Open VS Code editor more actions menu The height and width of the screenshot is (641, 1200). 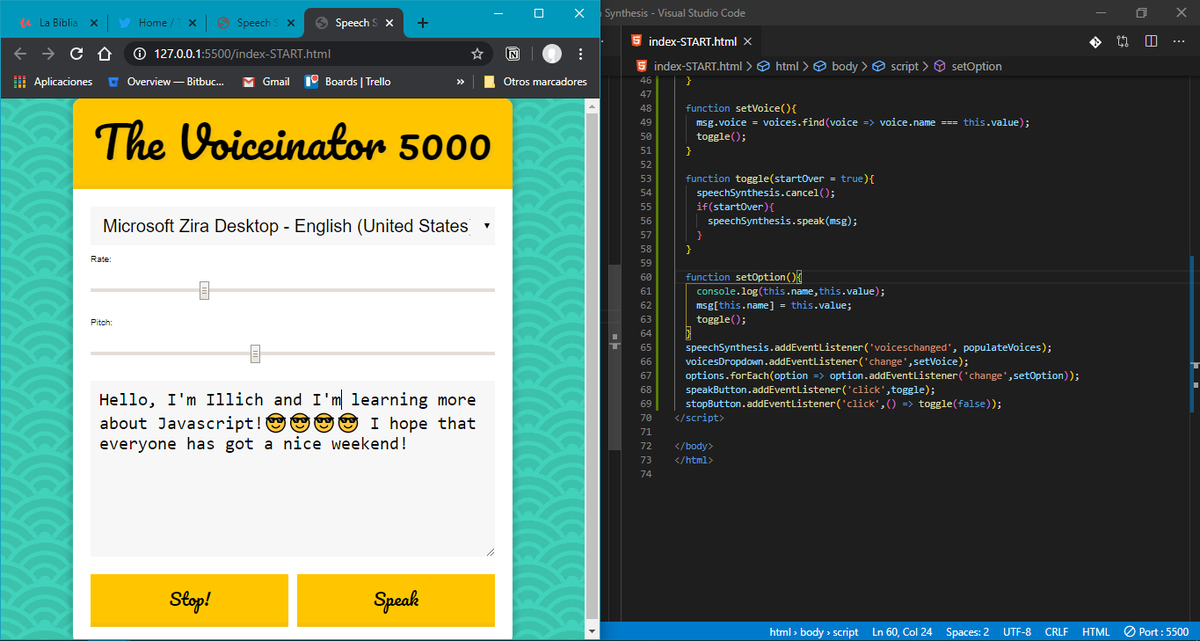click(1178, 41)
